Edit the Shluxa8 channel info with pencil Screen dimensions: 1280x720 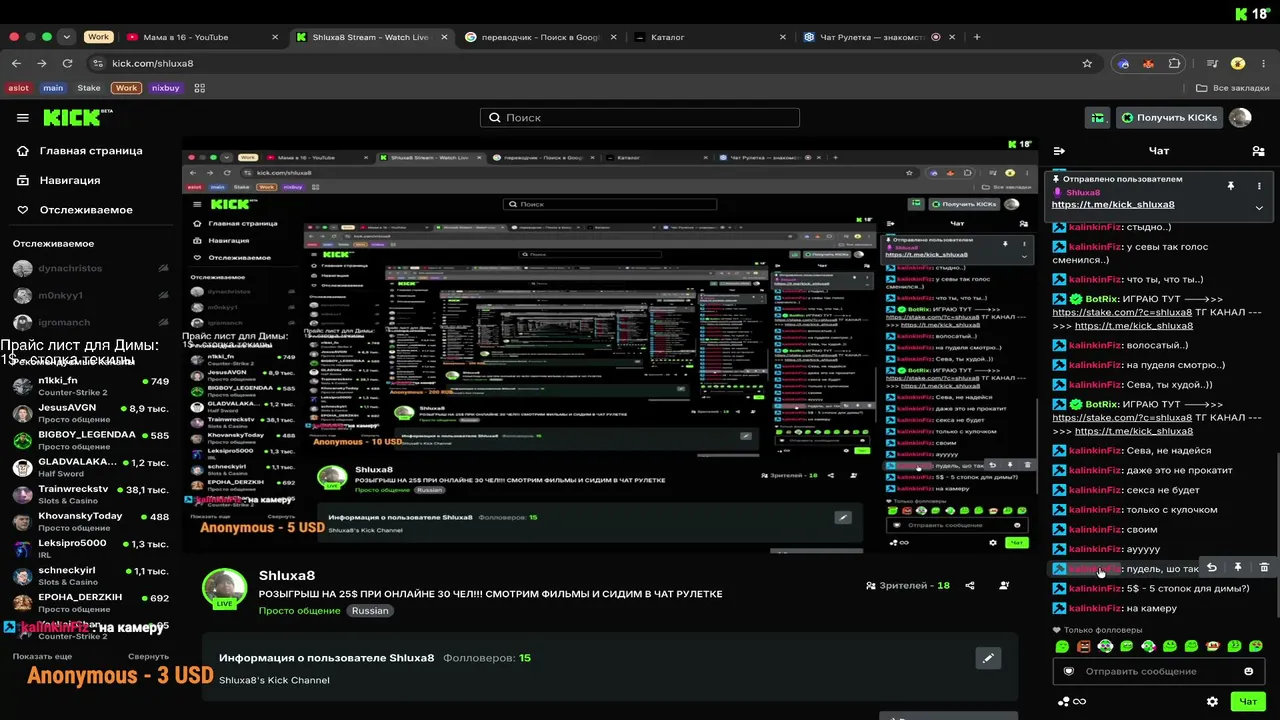[x=988, y=658]
